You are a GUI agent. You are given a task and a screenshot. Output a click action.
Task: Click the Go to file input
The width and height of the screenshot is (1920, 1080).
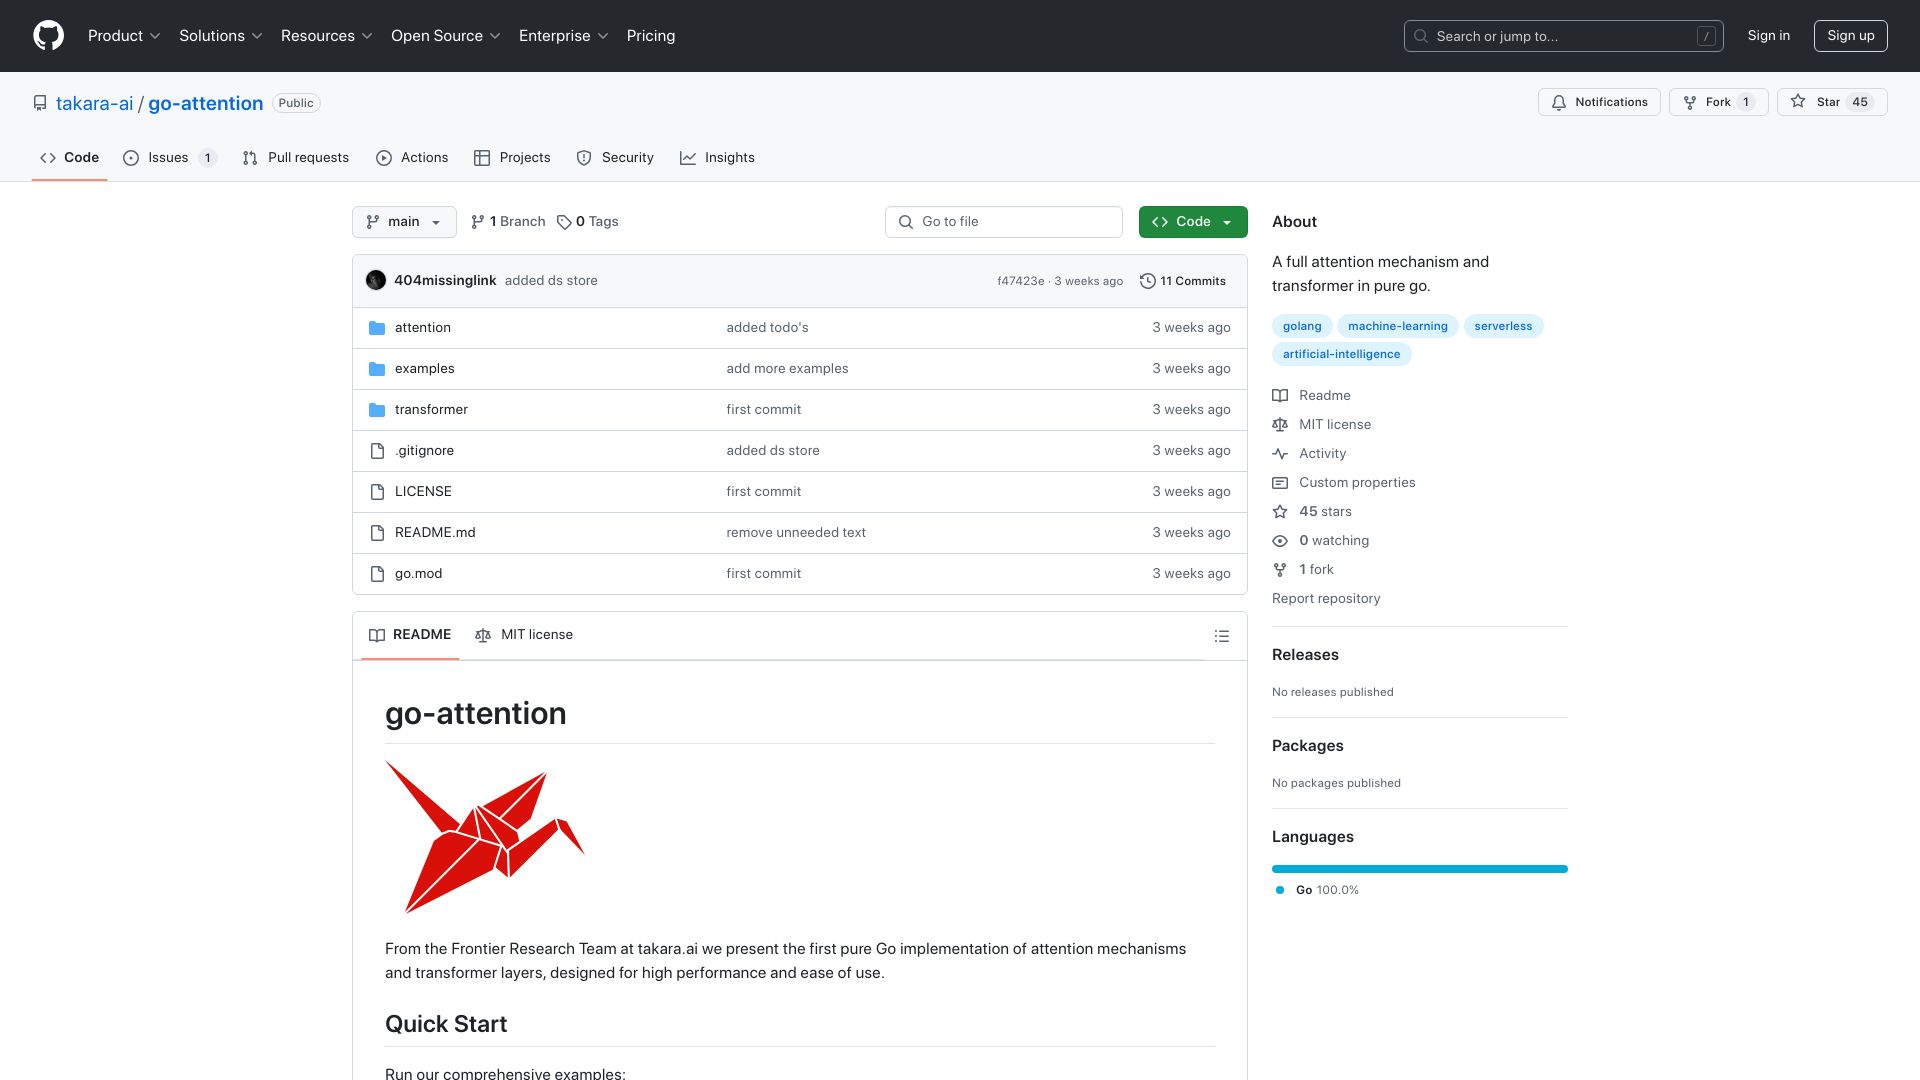pyautogui.click(x=1004, y=222)
